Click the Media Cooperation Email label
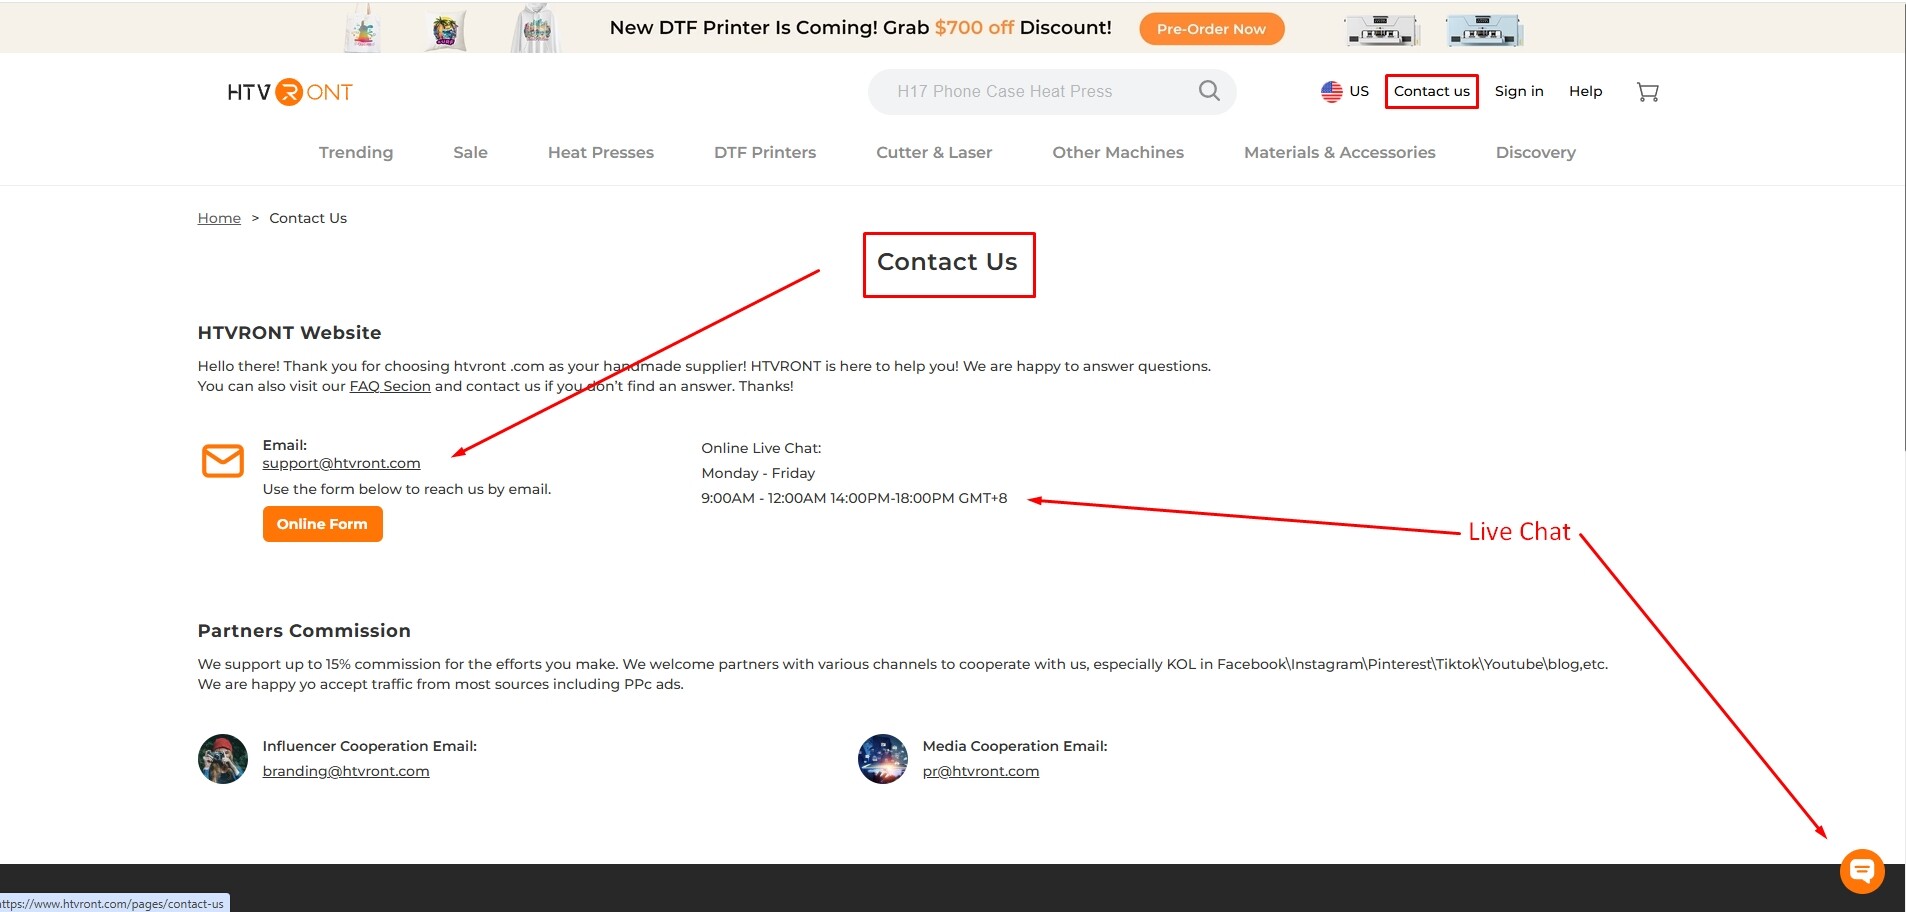1906x912 pixels. click(x=1015, y=746)
